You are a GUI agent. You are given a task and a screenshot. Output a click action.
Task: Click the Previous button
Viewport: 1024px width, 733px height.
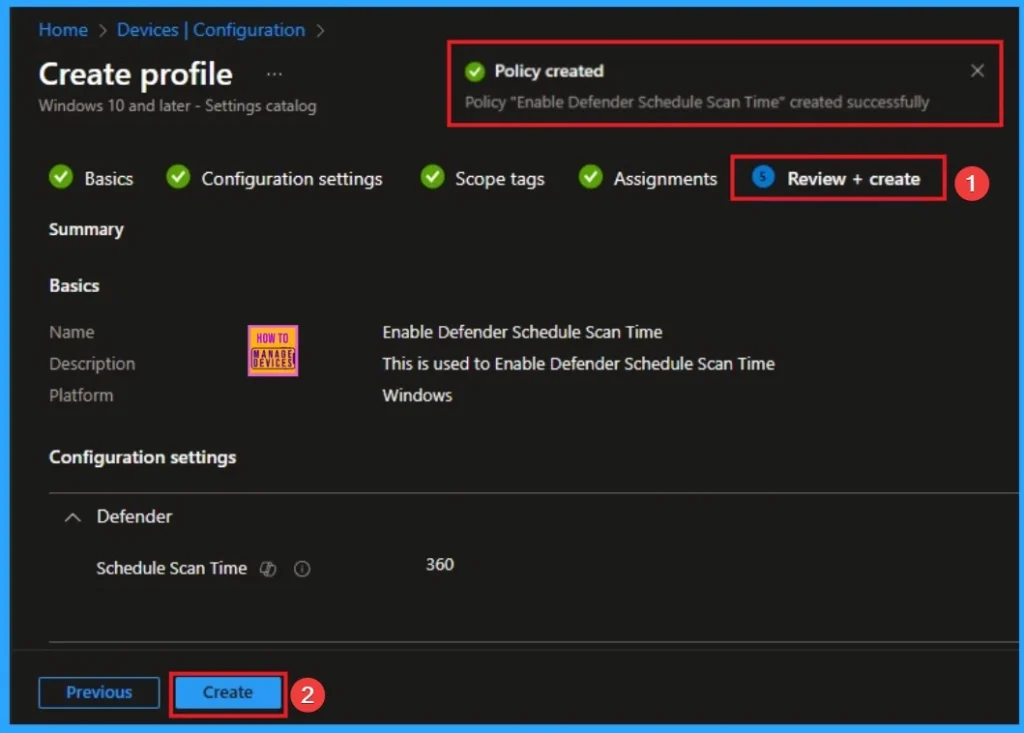[x=98, y=692]
